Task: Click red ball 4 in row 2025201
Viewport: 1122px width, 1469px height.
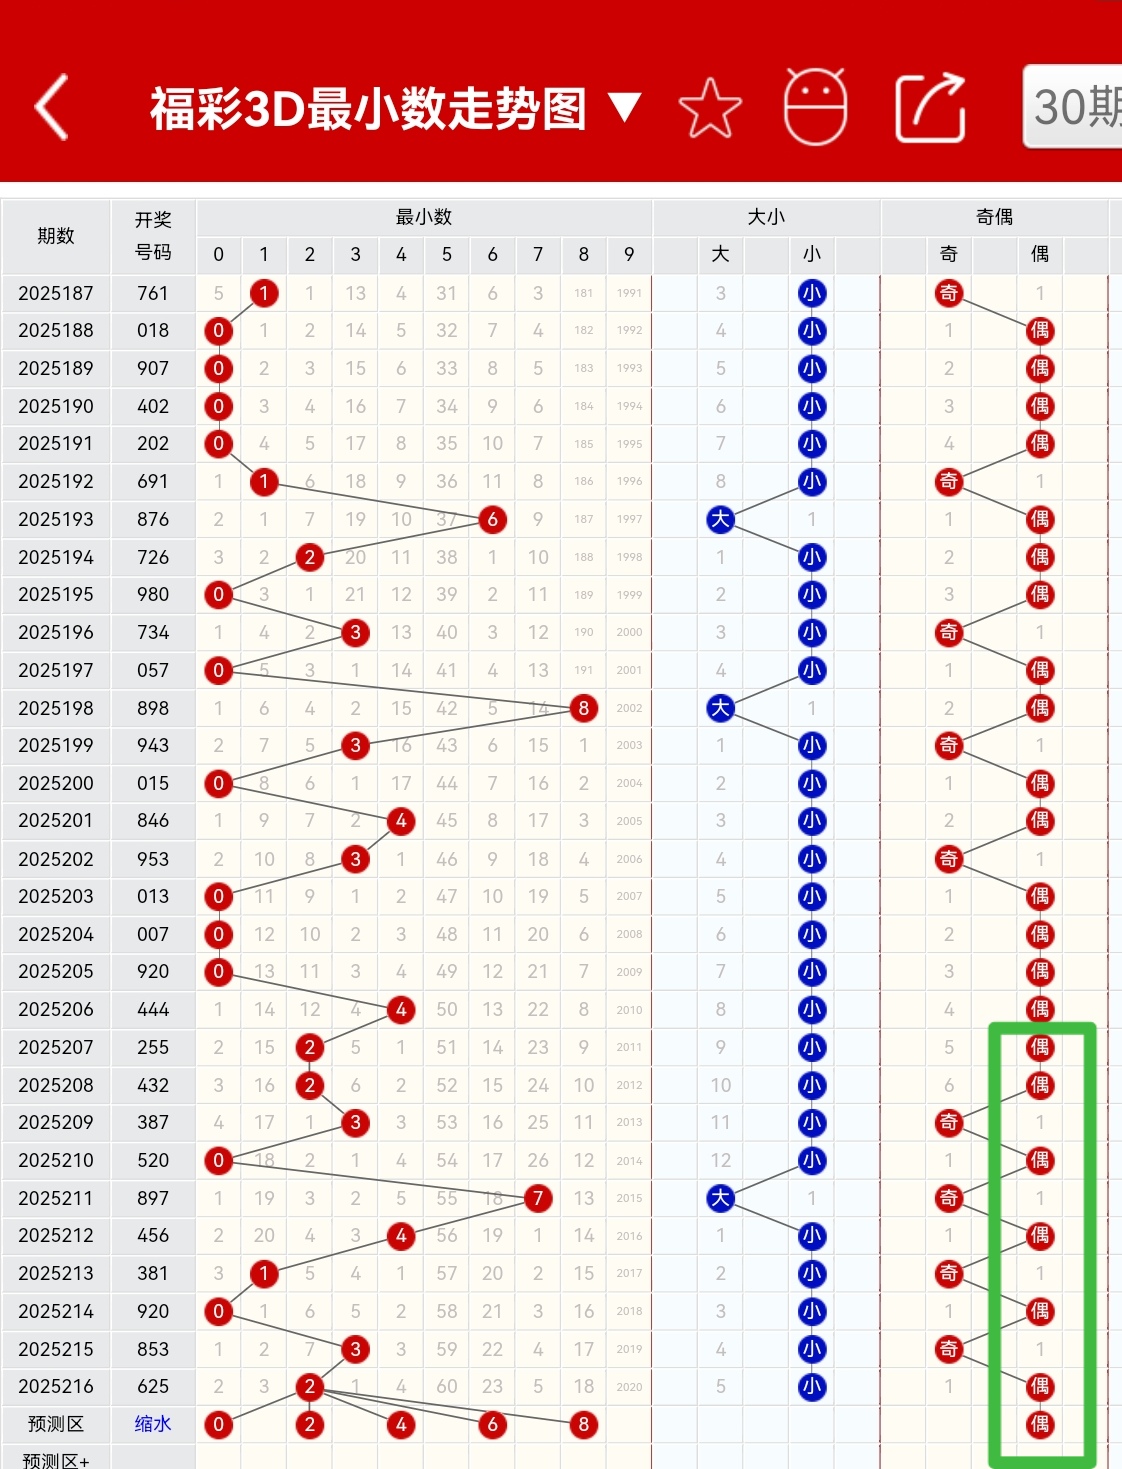Action: click(401, 821)
